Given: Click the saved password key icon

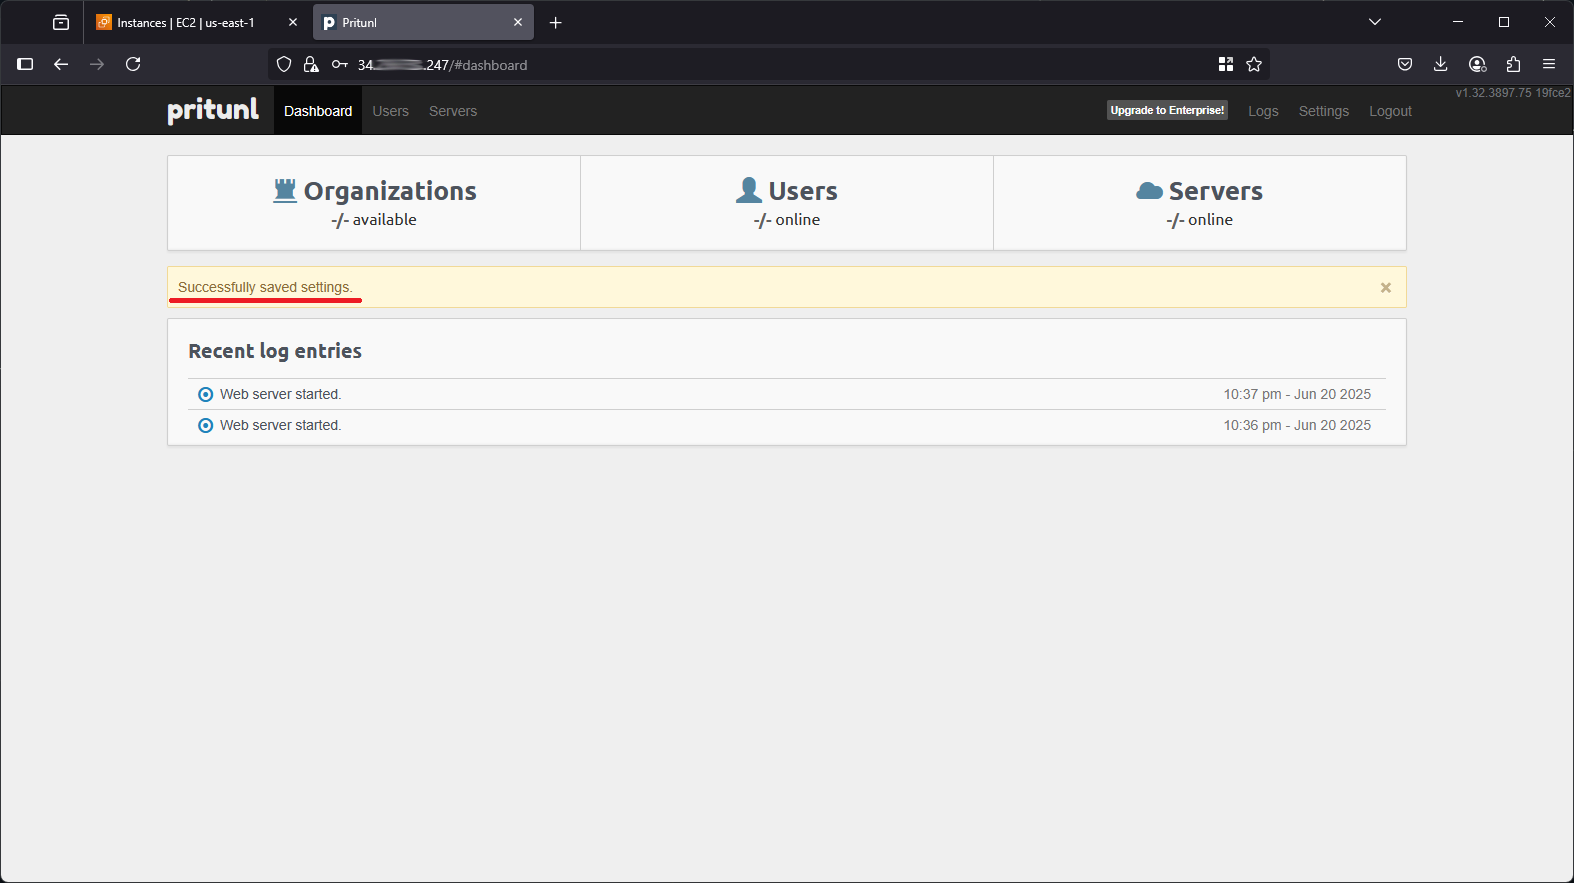Looking at the screenshot, I should click(340, 64).
